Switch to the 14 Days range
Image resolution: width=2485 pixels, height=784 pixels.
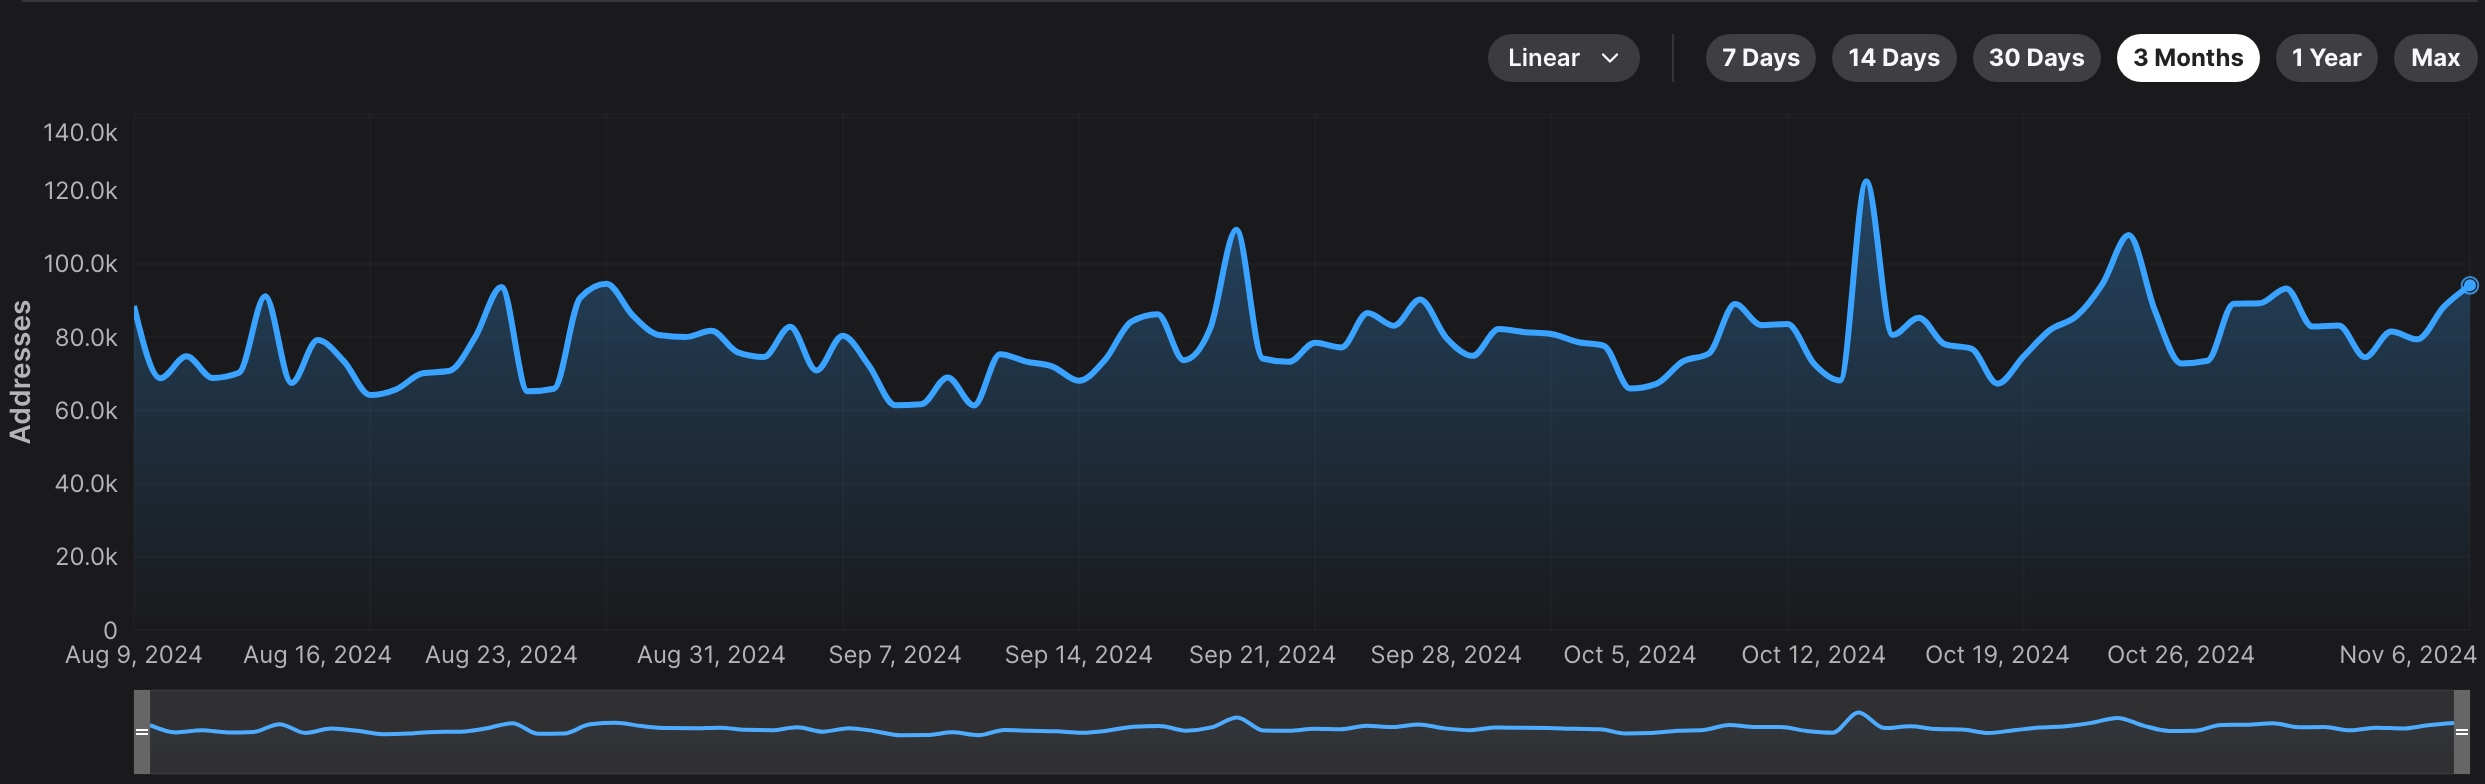click(1894, 58)
